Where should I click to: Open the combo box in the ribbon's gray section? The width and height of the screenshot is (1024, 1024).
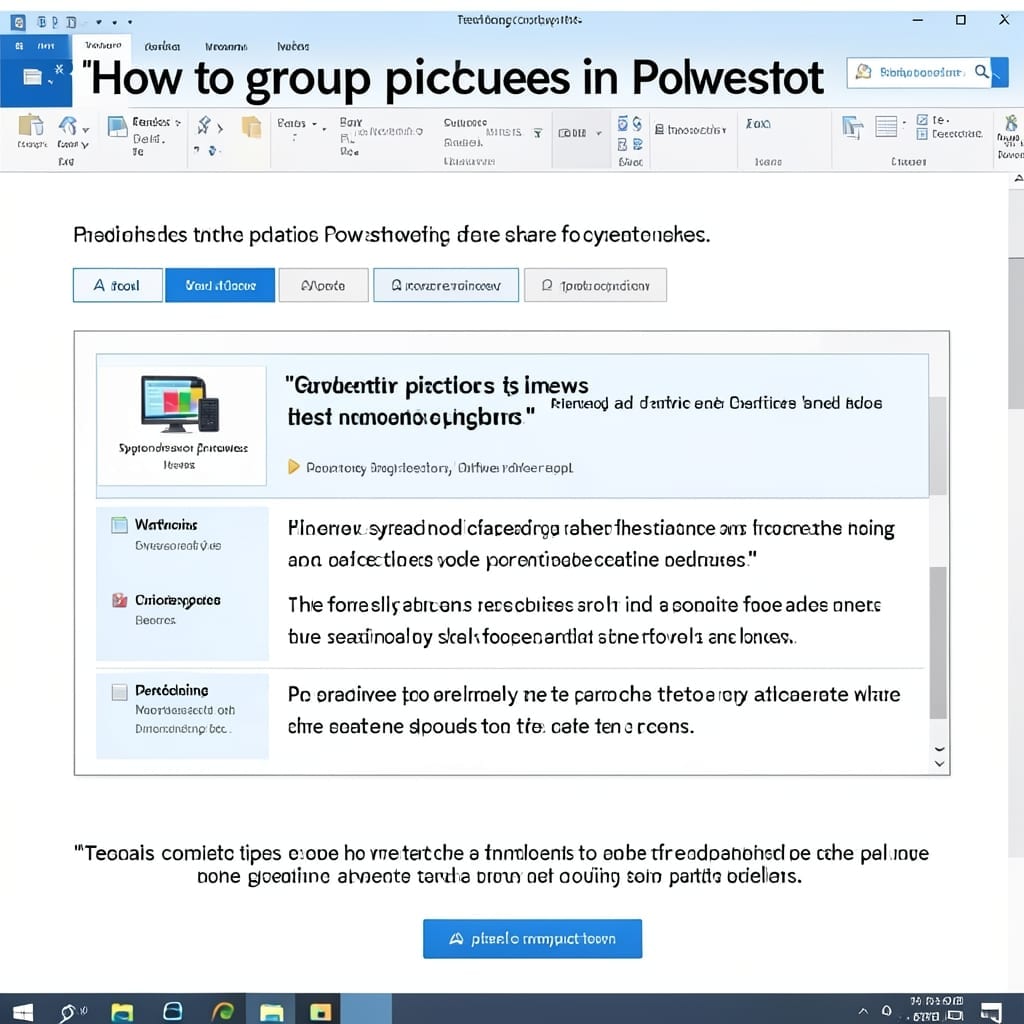coord(579,133)
